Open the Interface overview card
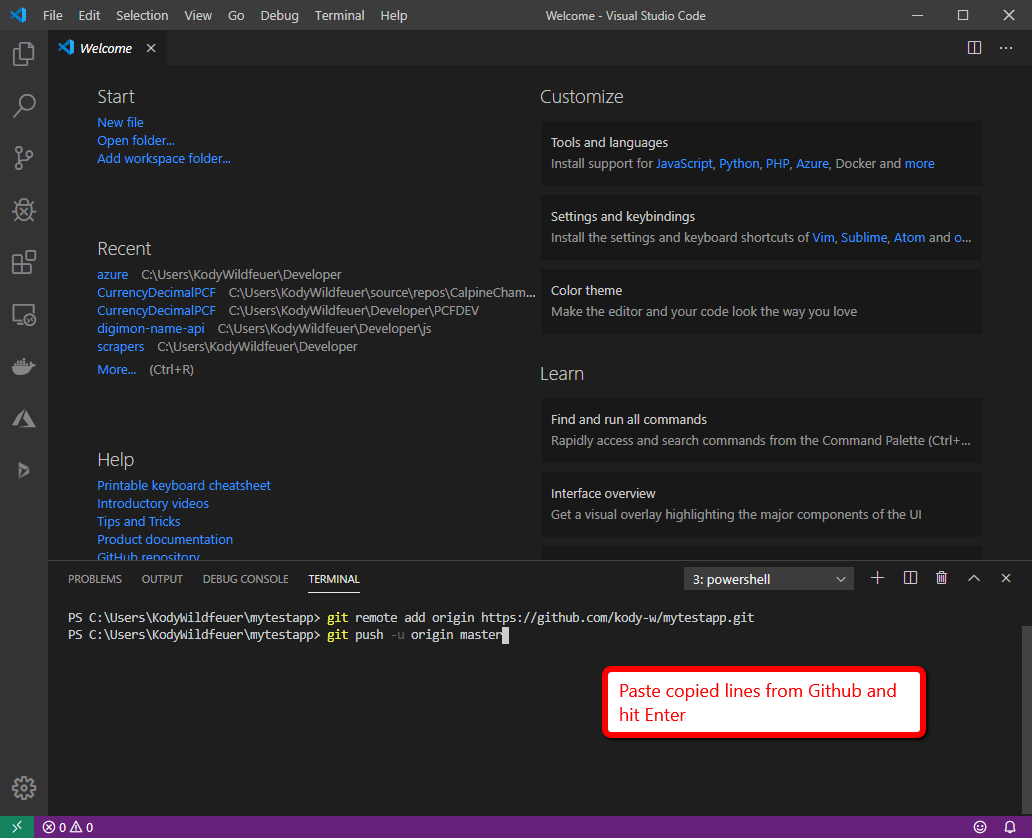This screenshot has width=1032, height=838. pyautogui.click(x=761, y=504)
